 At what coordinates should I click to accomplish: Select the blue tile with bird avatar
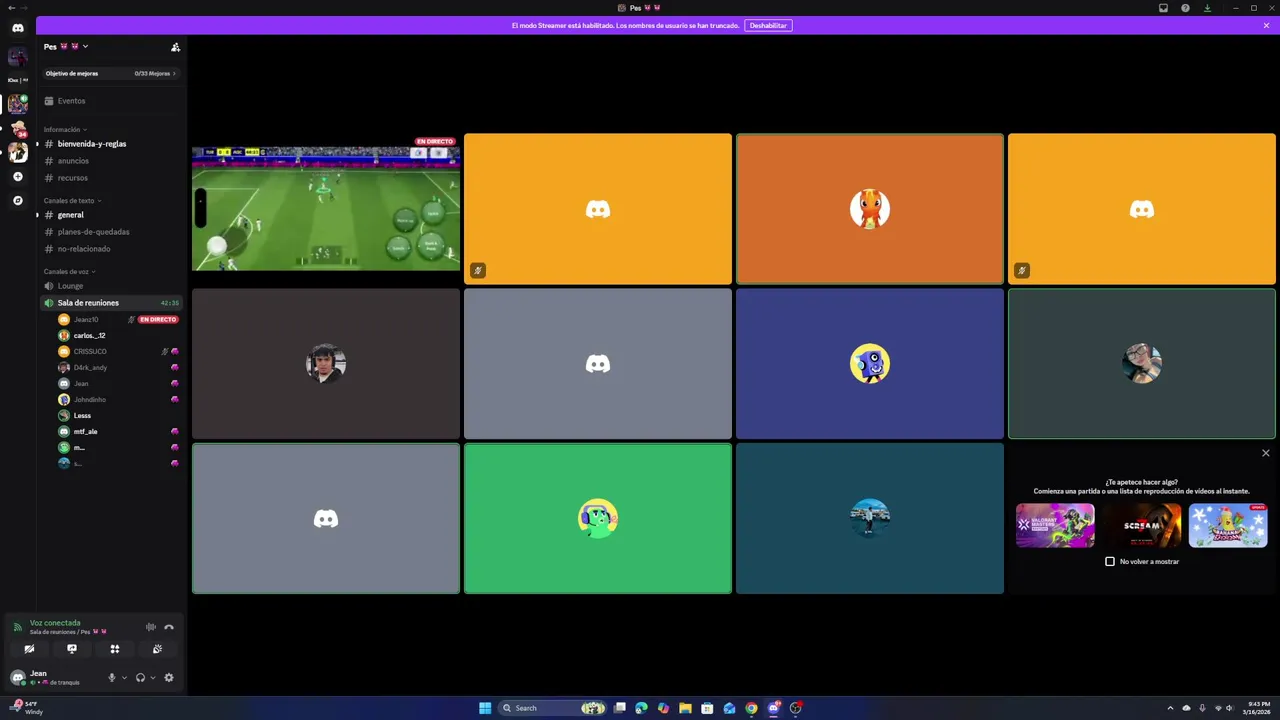click(x=870, y=364)
